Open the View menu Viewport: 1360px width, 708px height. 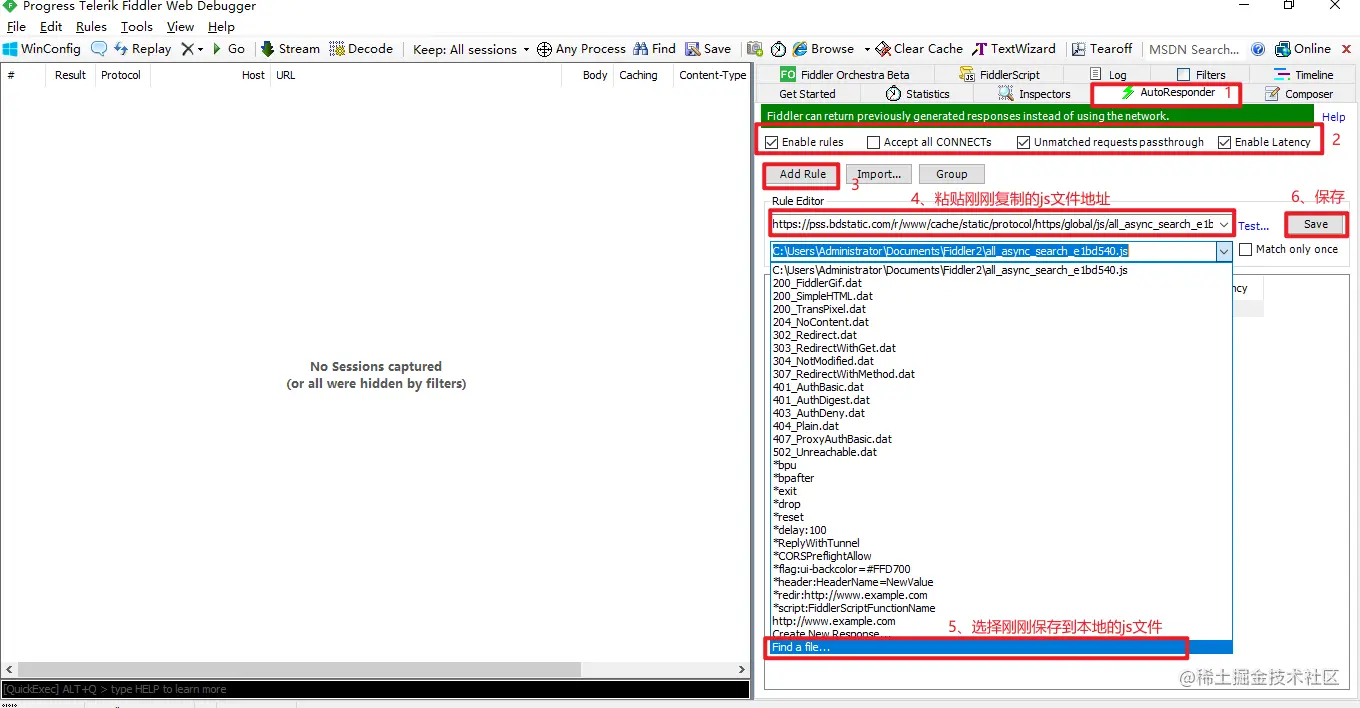tap(180, 27)
